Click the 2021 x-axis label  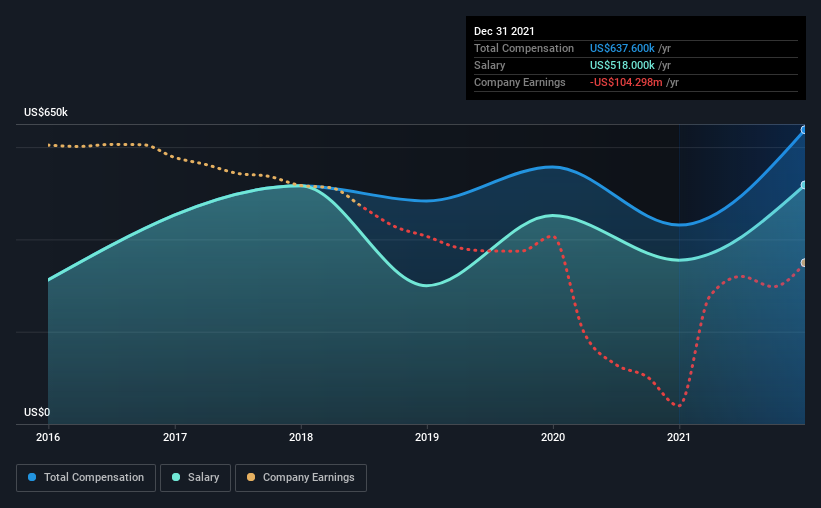tap(679, 437)
